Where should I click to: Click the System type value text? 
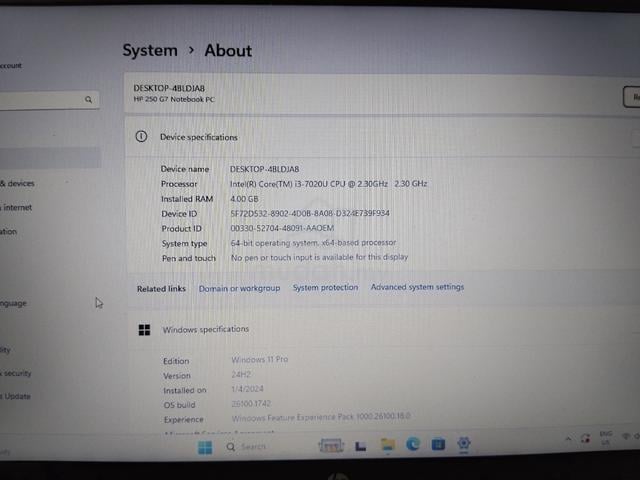tap(313, 242)
